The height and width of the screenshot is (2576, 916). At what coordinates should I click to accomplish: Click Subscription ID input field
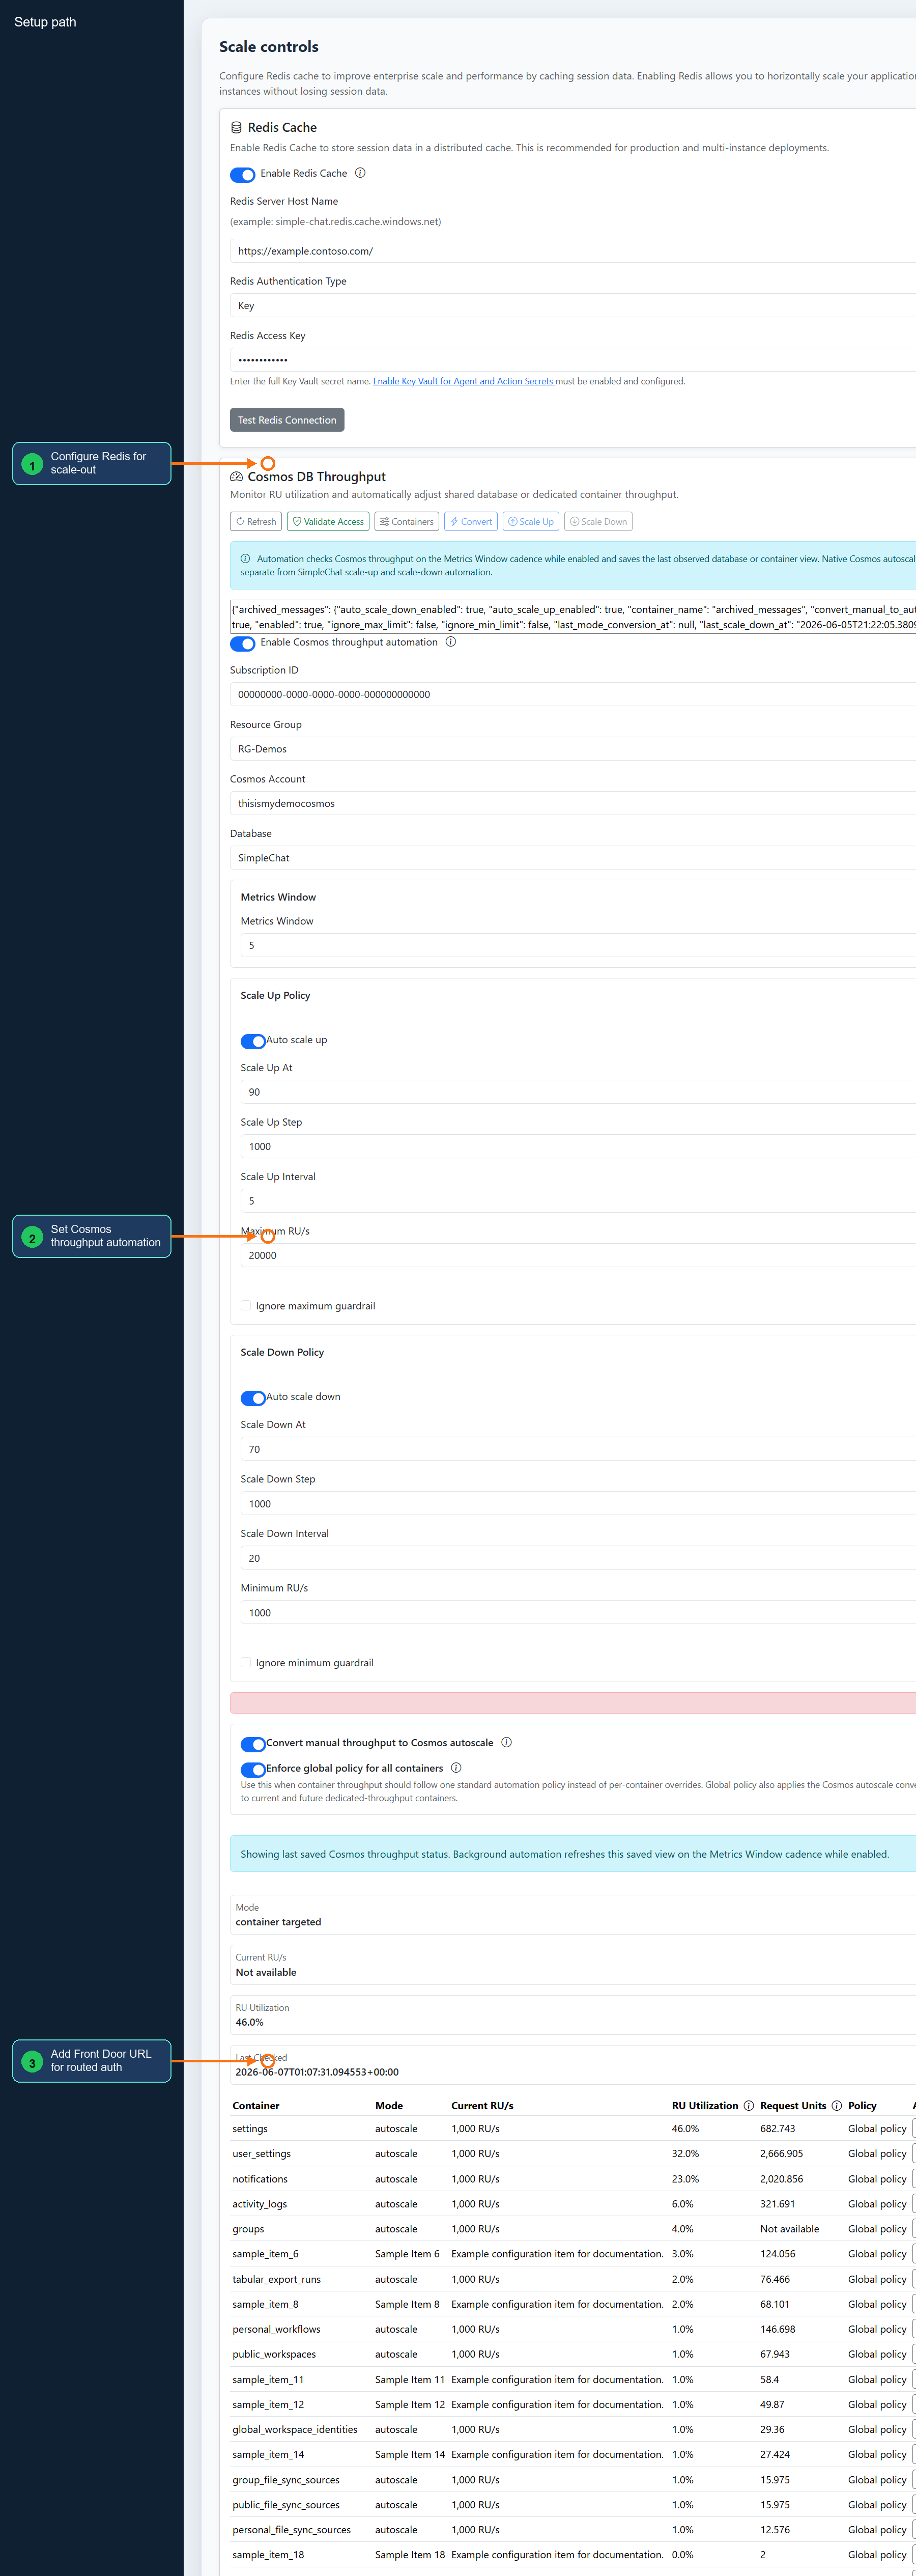573,694
